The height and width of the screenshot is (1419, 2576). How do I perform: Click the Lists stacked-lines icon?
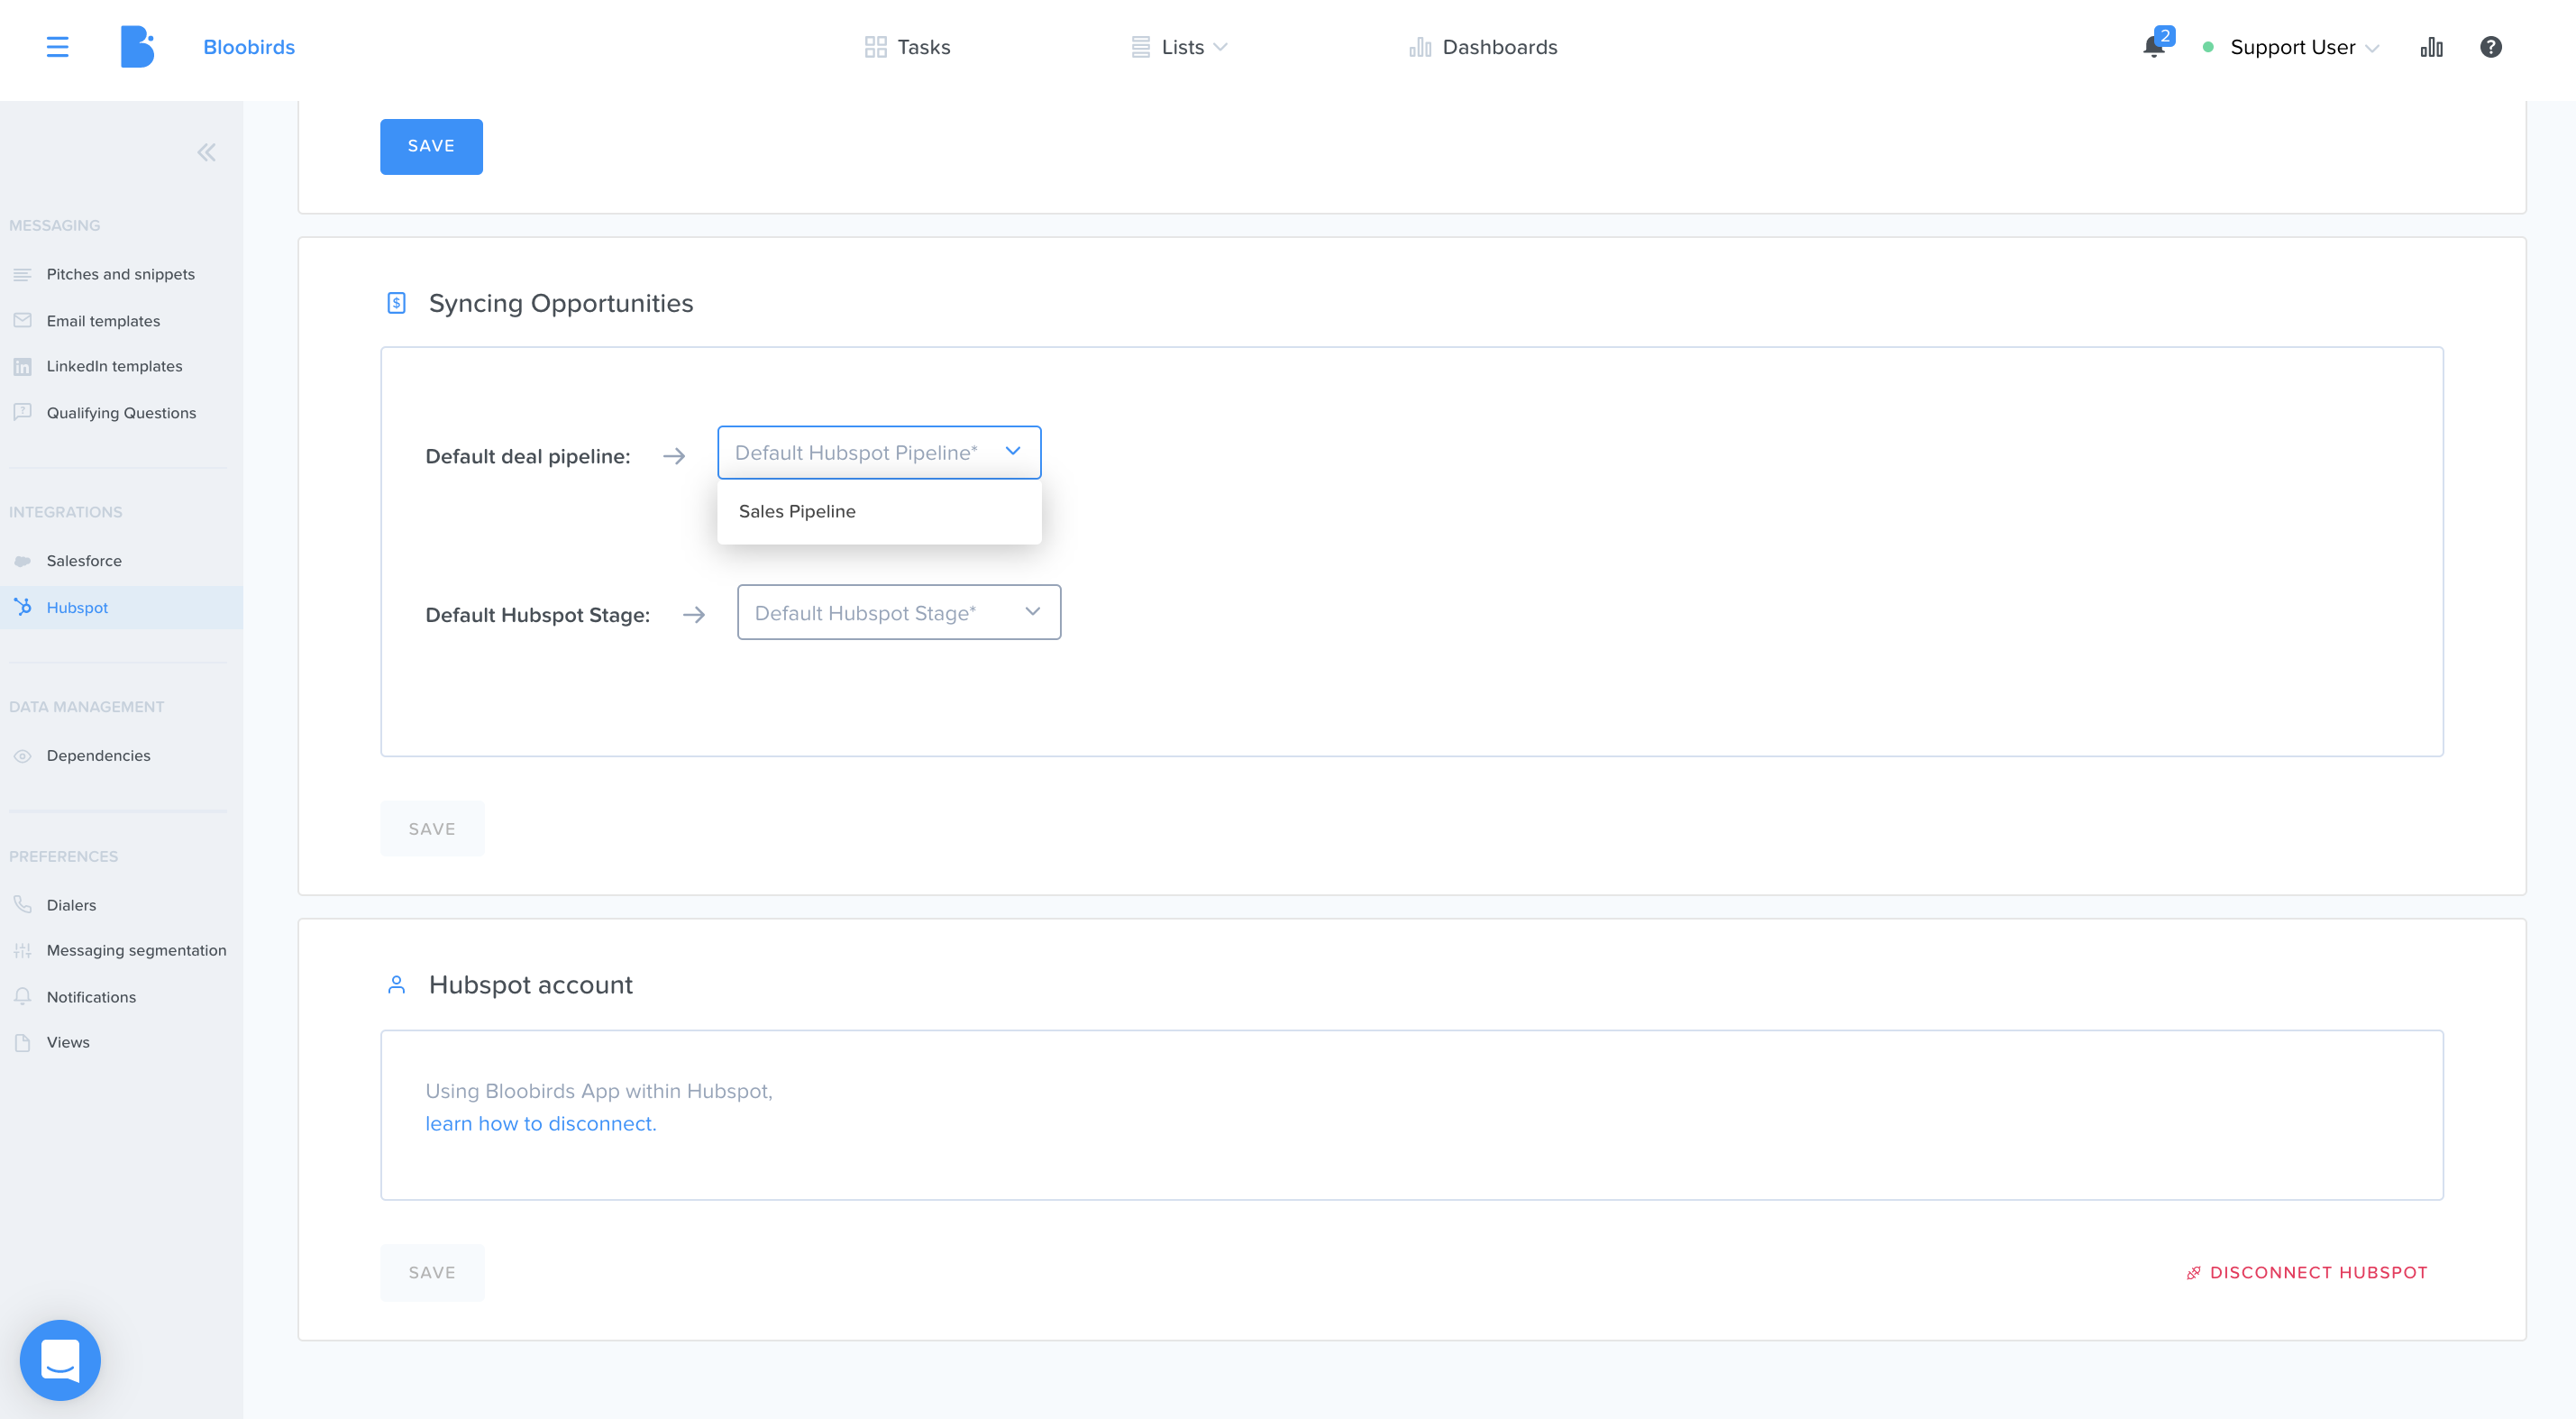pos(1140,47)
